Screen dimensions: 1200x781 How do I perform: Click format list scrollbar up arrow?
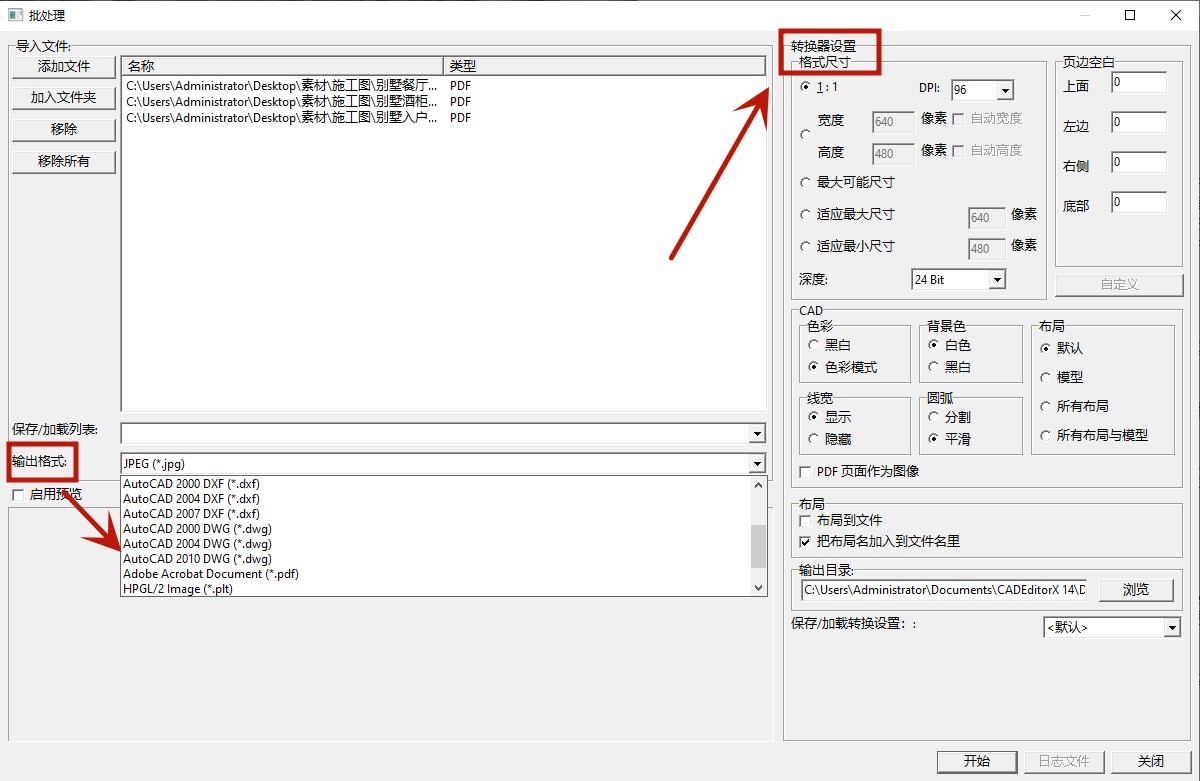click(x=758, y=485)
